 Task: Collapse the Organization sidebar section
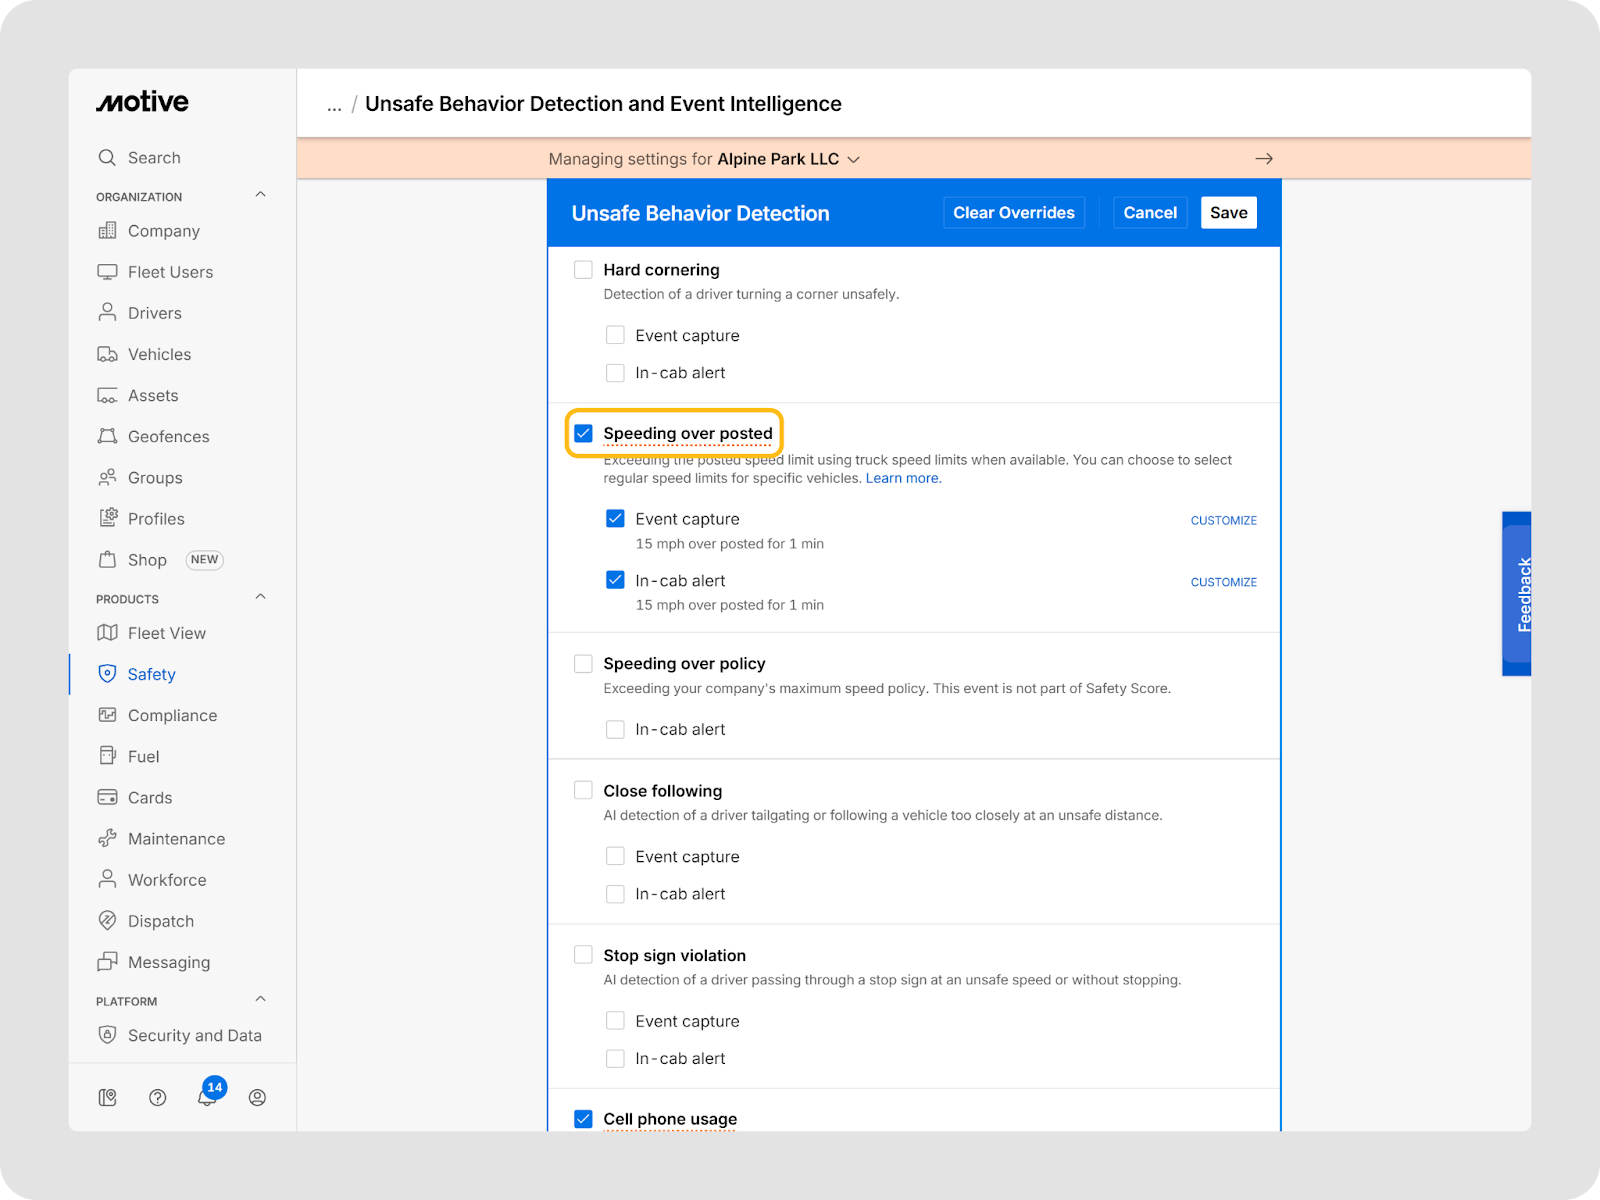(260, 195)
